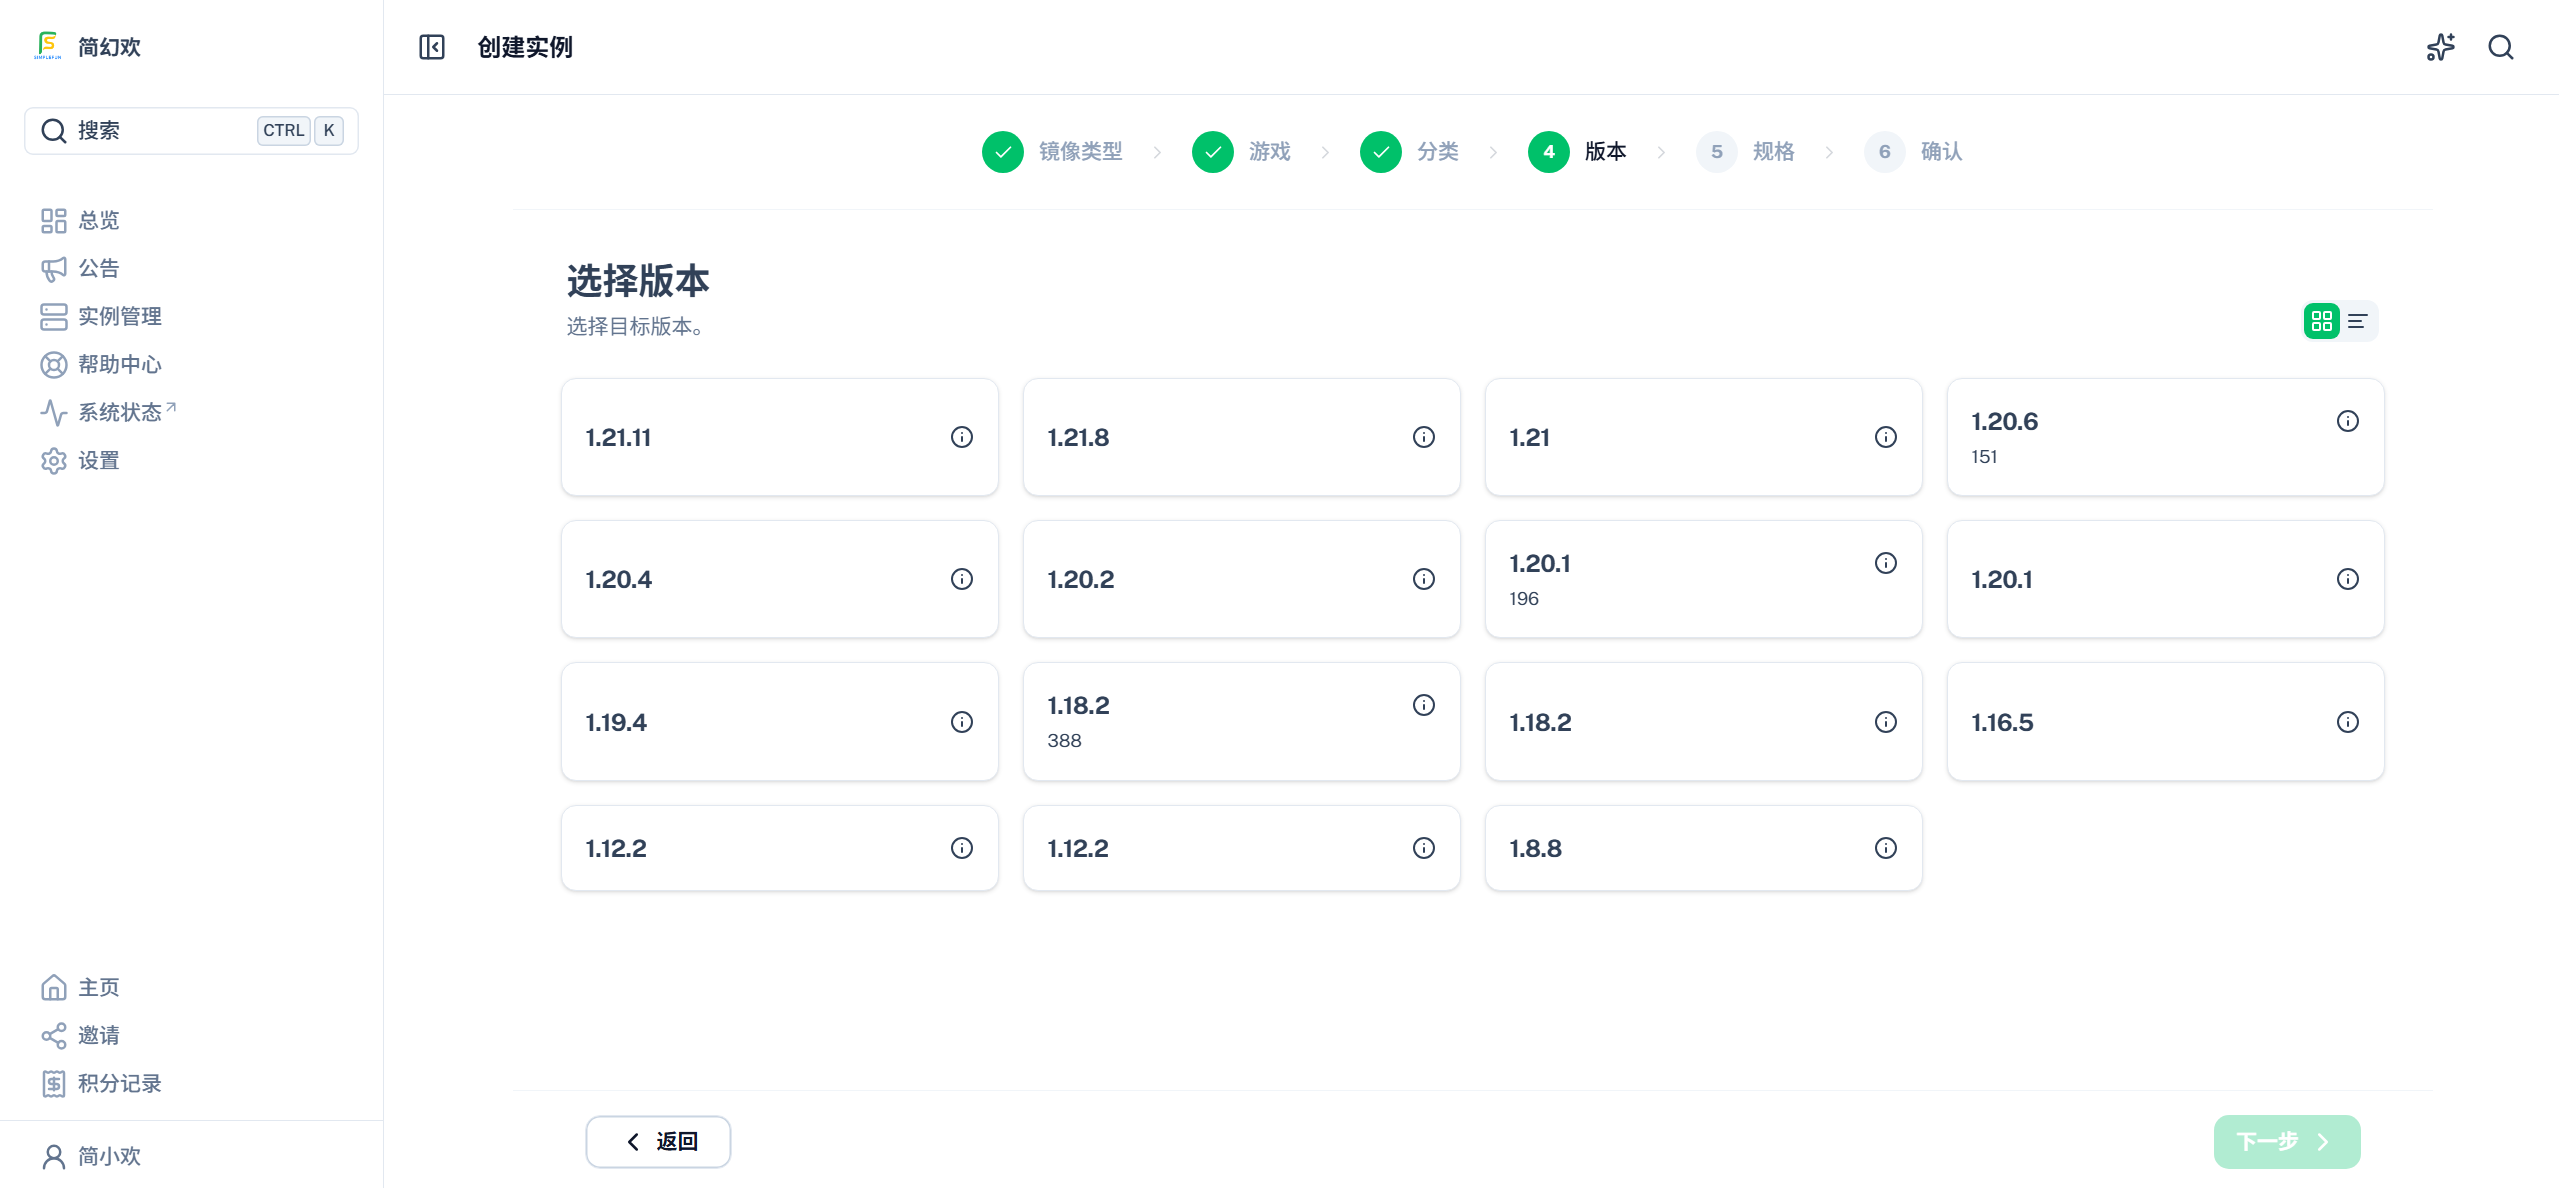View info for version 1.8.8
2559x1188 pixels.
coord(1886,848)
